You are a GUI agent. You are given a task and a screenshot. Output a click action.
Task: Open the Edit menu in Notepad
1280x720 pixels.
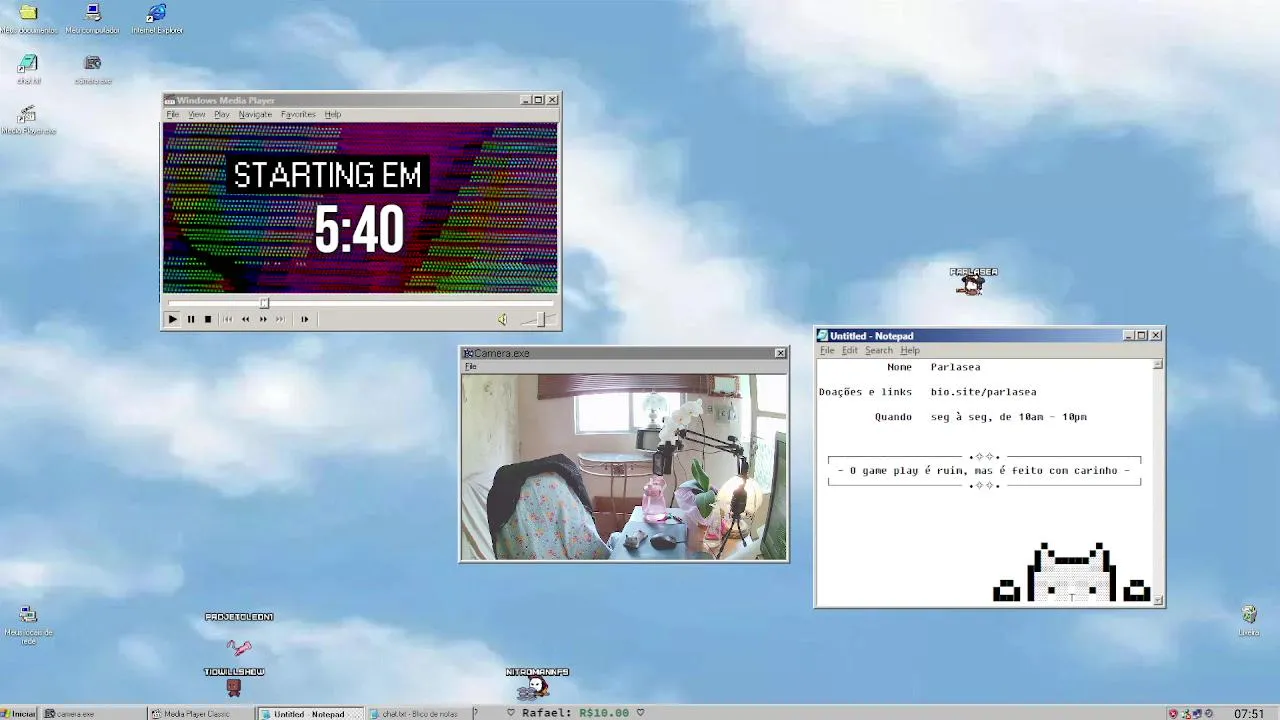point(850,350)
